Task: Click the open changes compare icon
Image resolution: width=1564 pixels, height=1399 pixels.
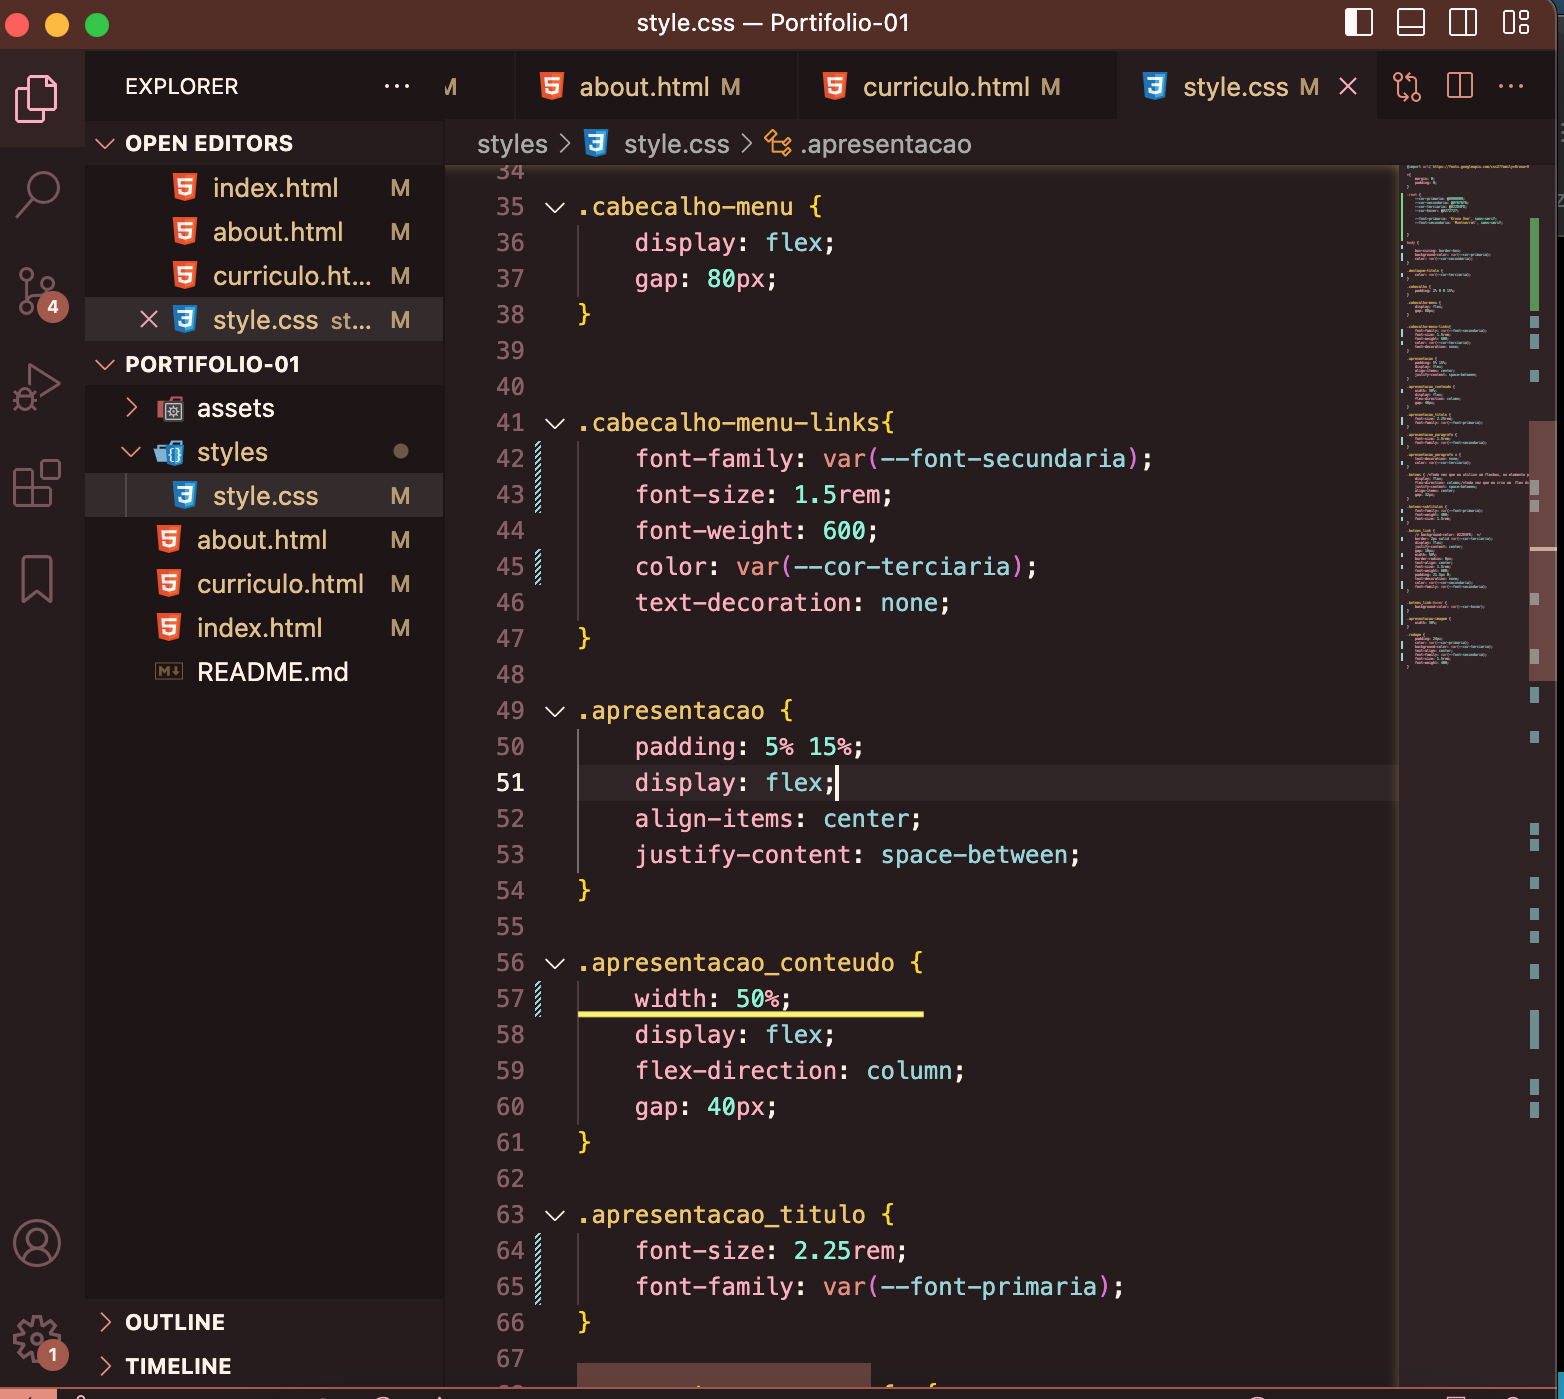Action: [x=1407, y=87]
